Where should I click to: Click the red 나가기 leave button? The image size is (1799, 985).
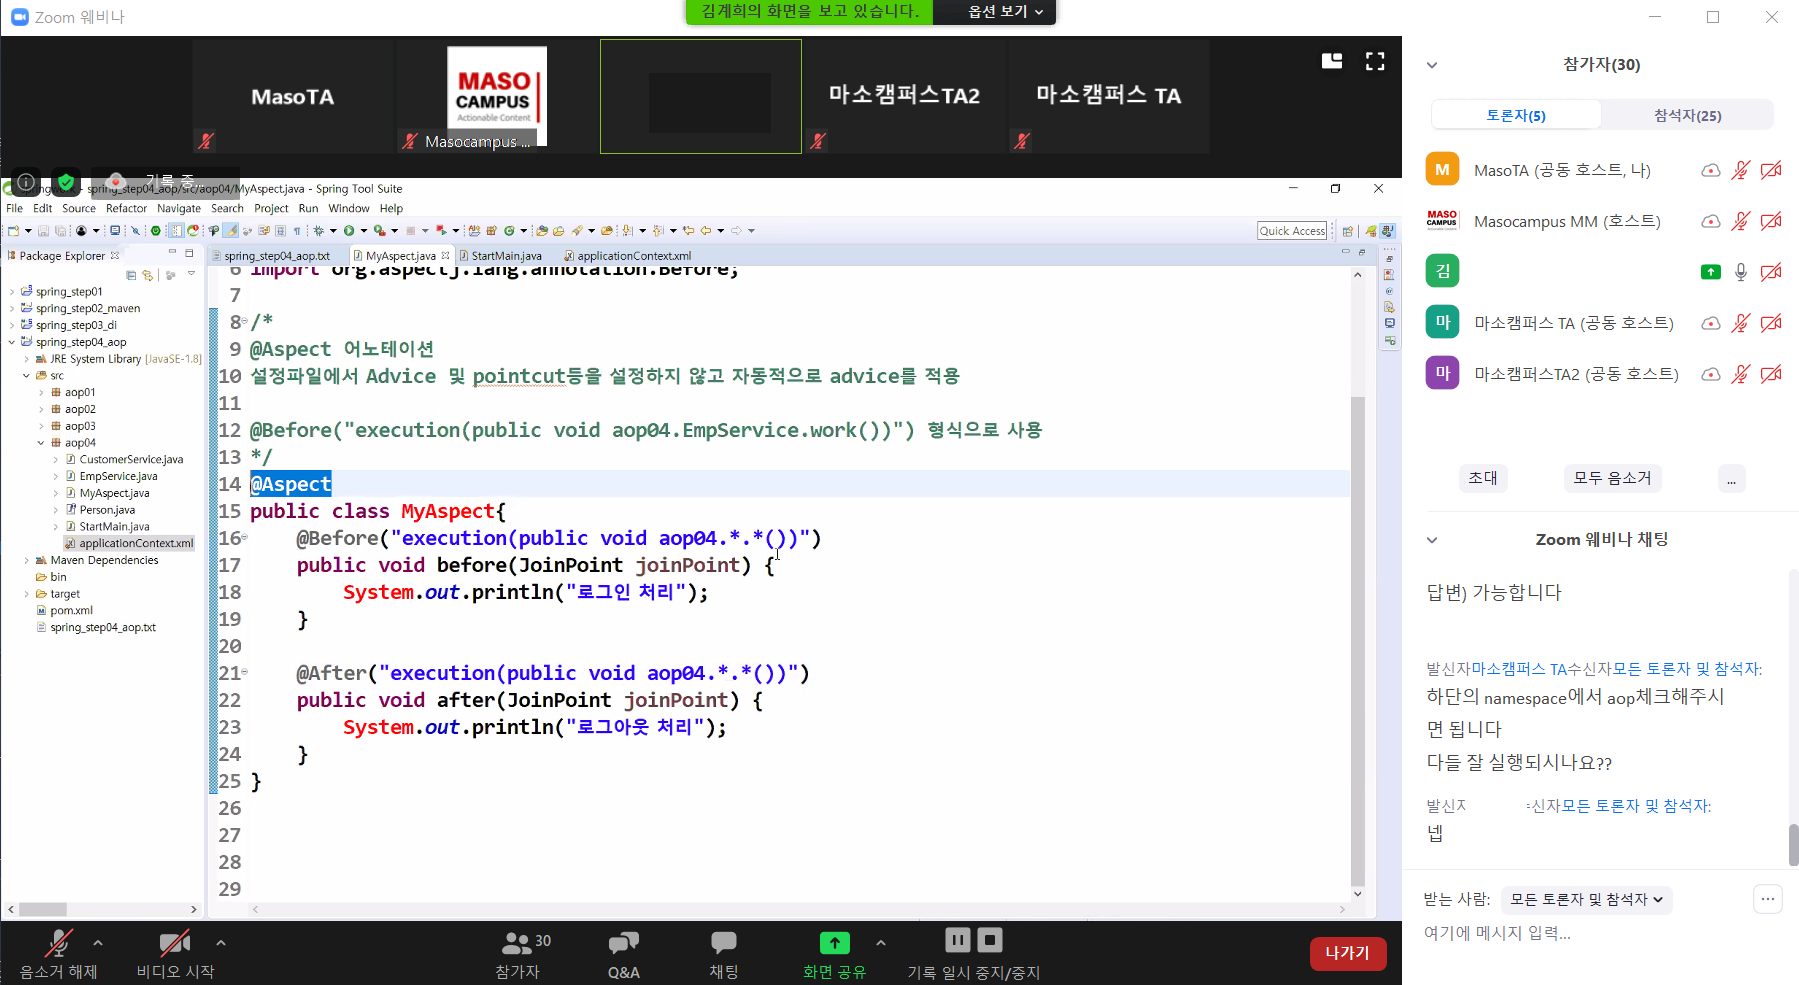click(x=1347, y=953)
